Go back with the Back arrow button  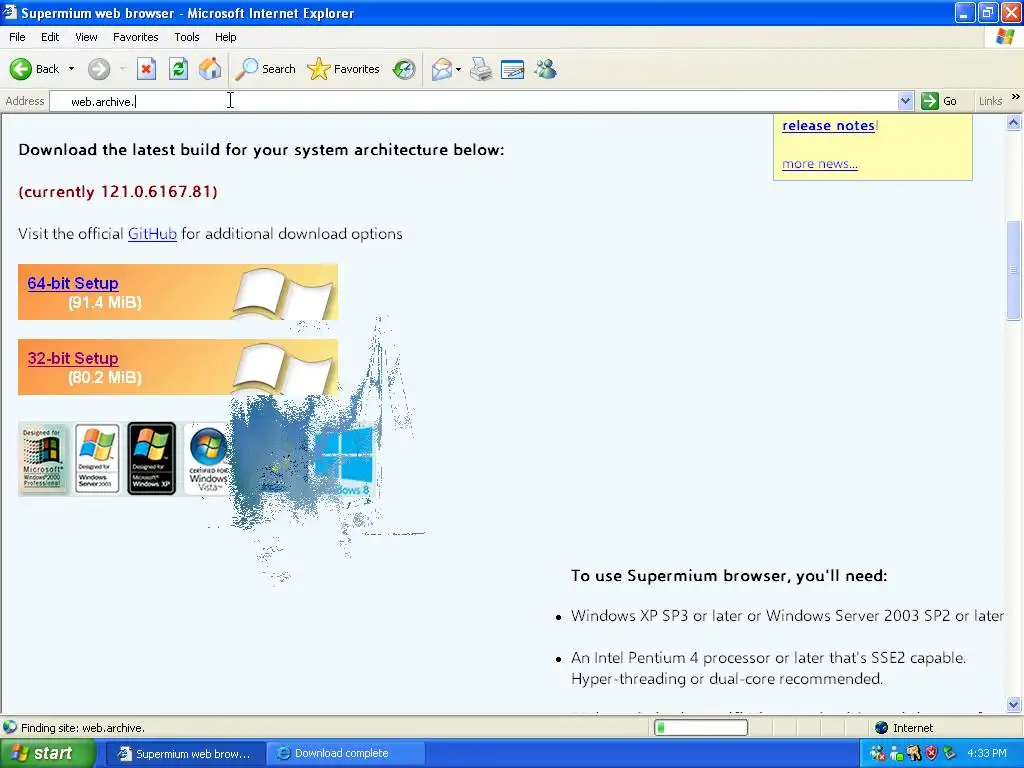[x=34, y=69]
